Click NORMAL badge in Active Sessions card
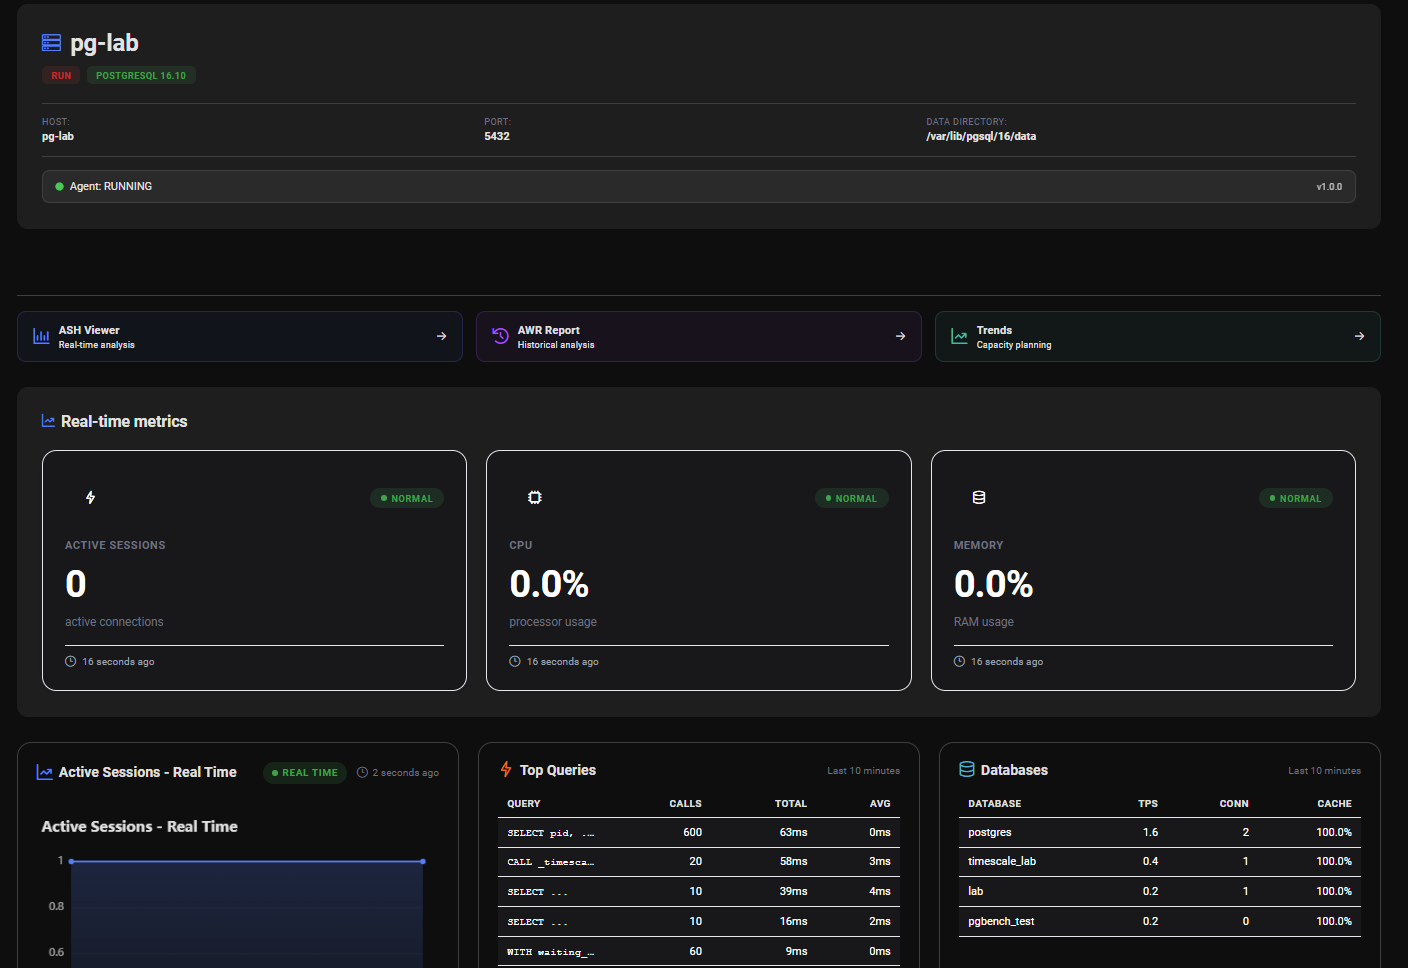The height and width of the screenshot is (968, 1408). (x=407, y=498)
